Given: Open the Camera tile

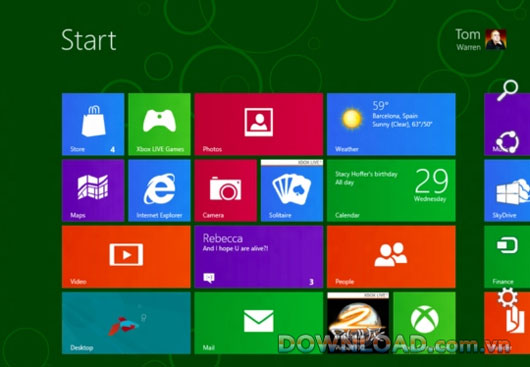Looking at the screenshot, I should tap(225, 190).
